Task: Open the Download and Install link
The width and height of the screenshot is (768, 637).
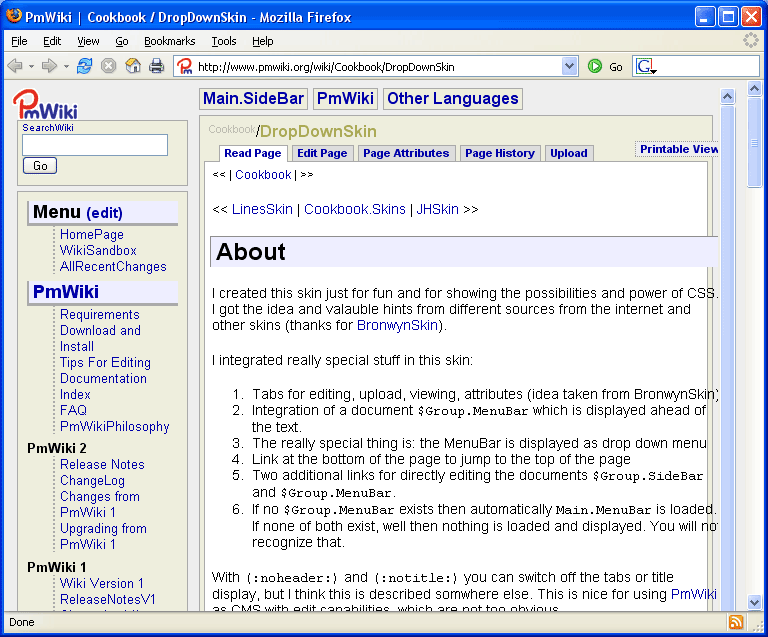Action: click(100, 338)
